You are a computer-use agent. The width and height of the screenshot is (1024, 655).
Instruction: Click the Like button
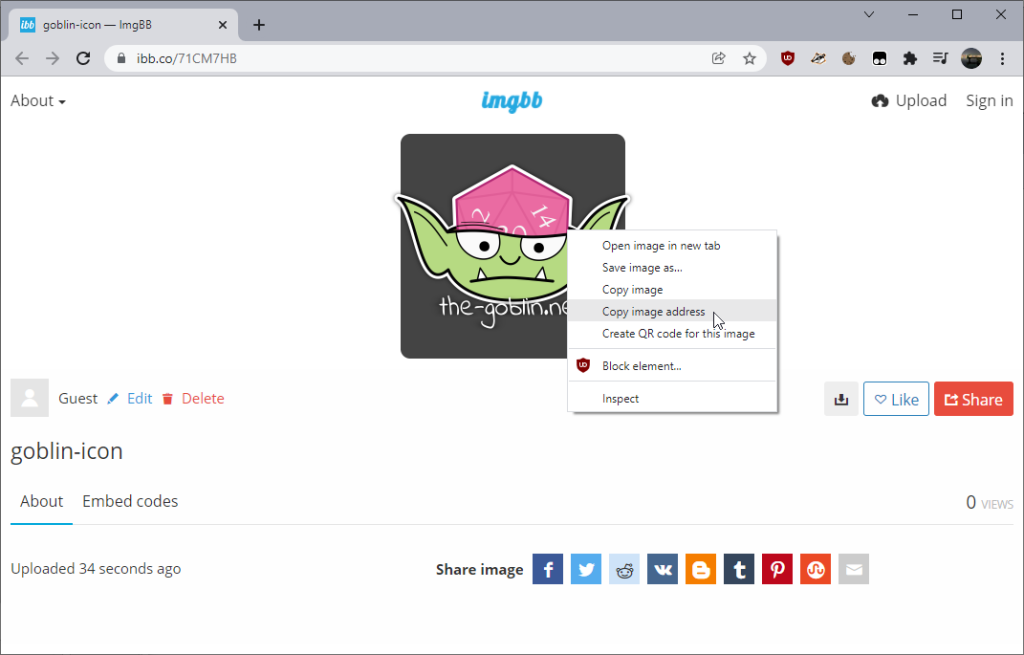click(x=896, y=399)
